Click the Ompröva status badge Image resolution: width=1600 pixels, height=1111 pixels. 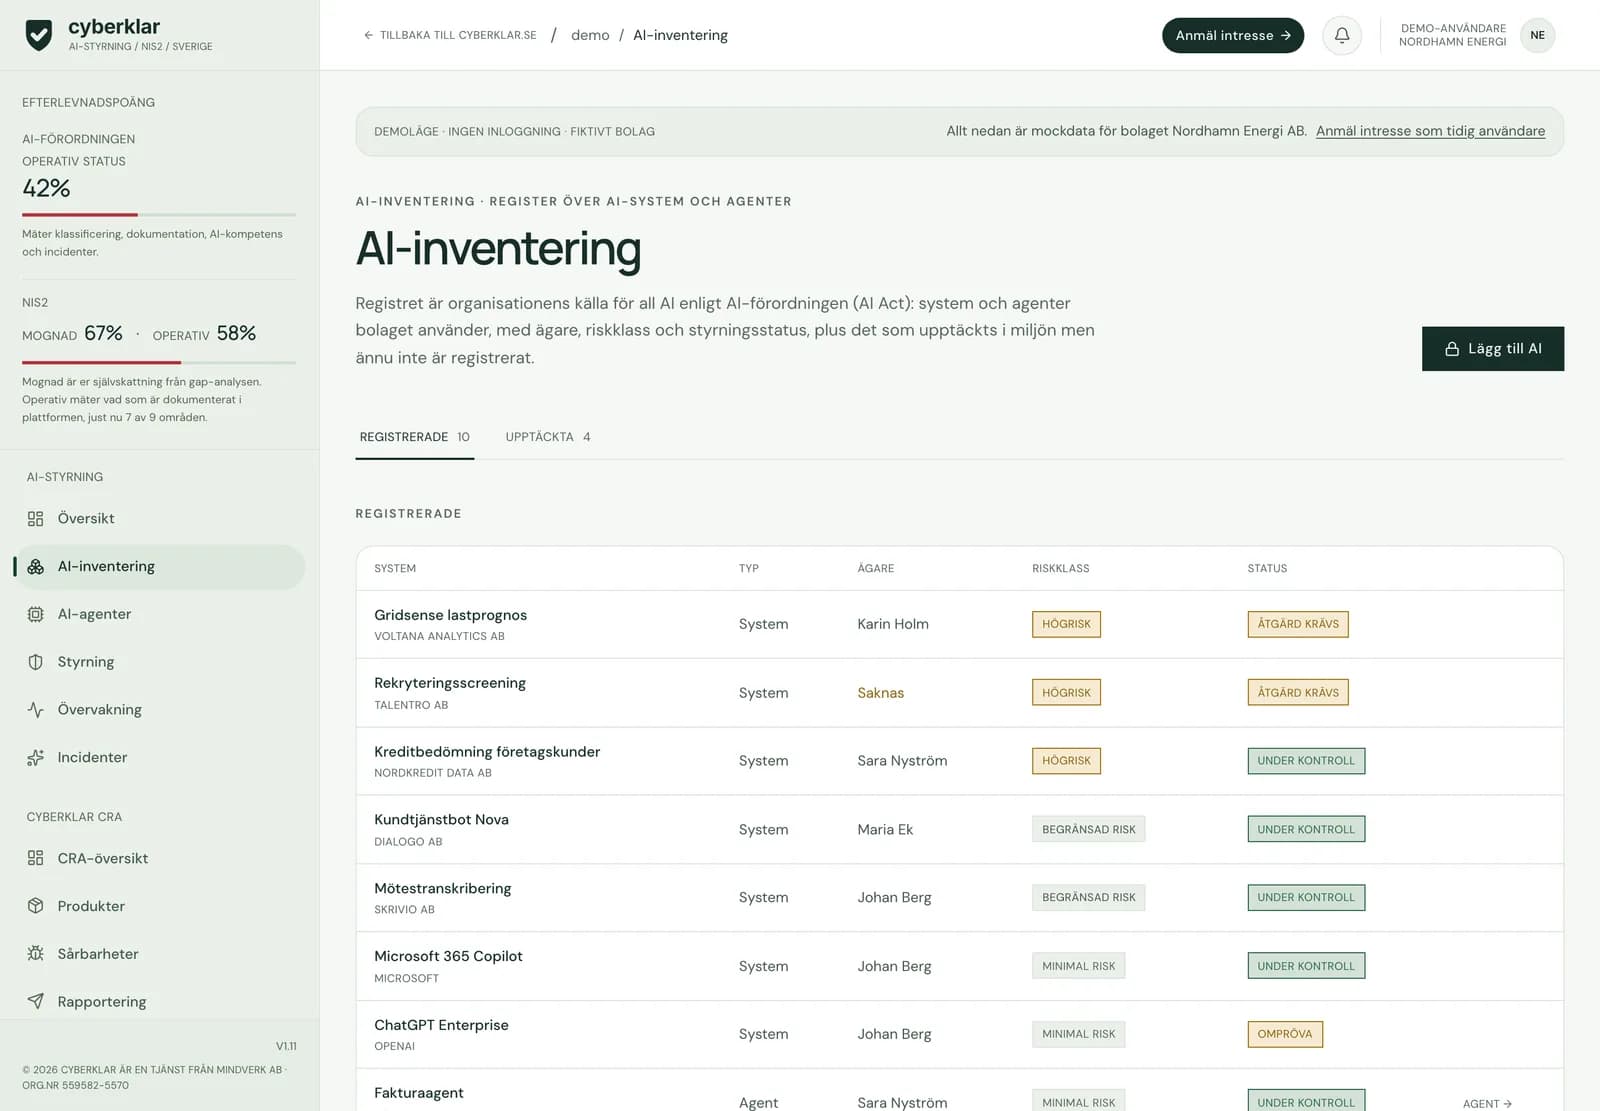1285,1034
